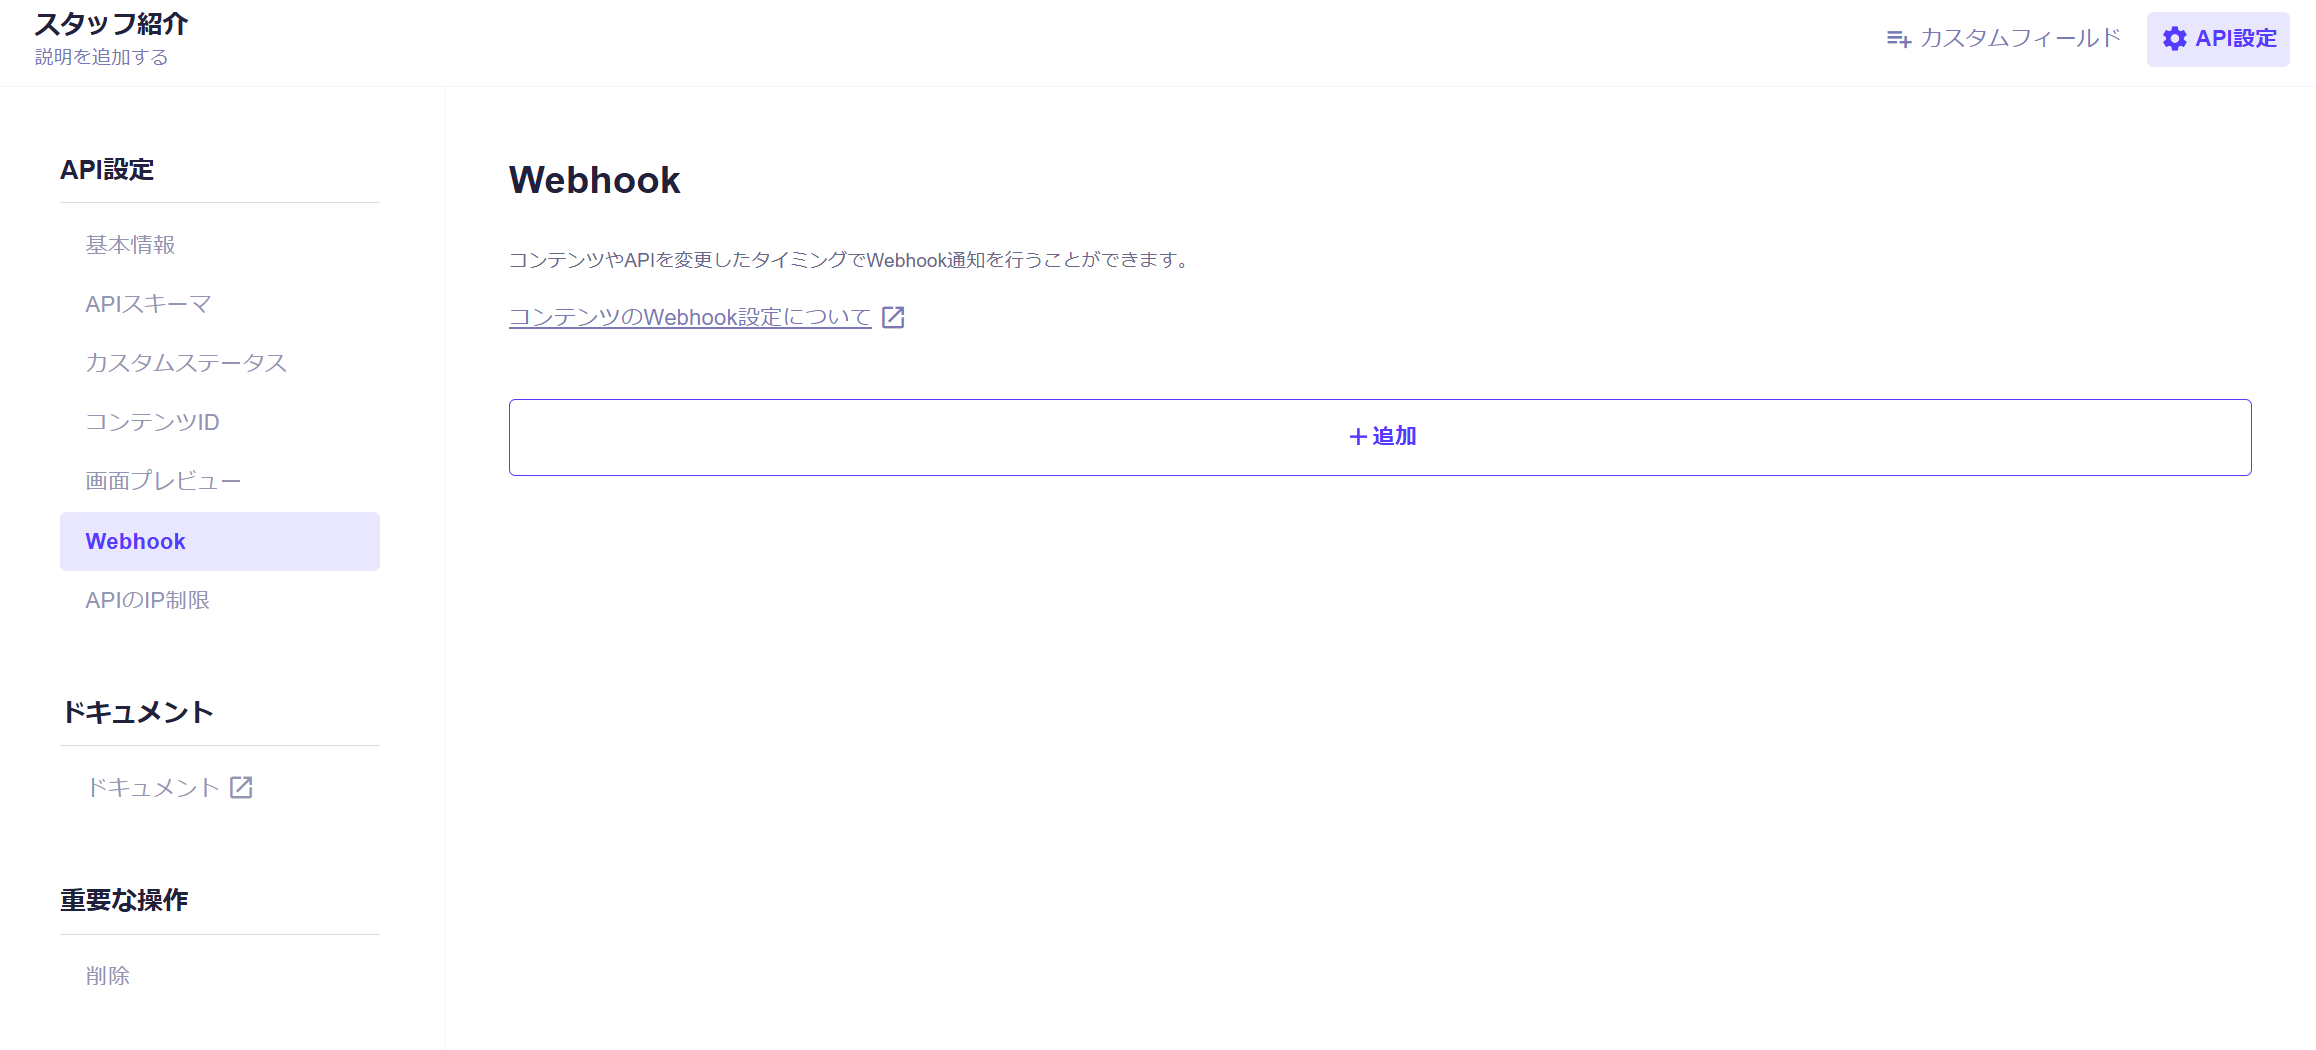Click the ドキュメント section heading
This screenshot has height=1050, width=2316.
click(x=137, y=712)
